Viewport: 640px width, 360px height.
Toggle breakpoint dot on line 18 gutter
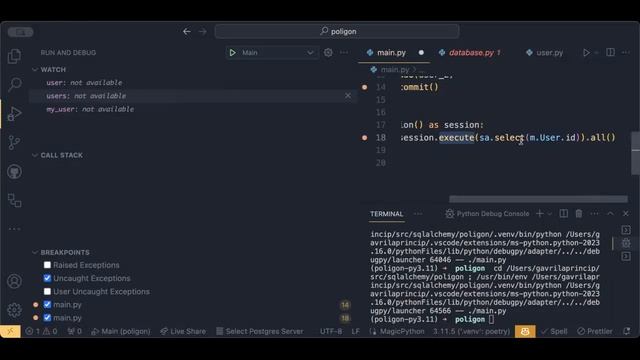(364, 138)
